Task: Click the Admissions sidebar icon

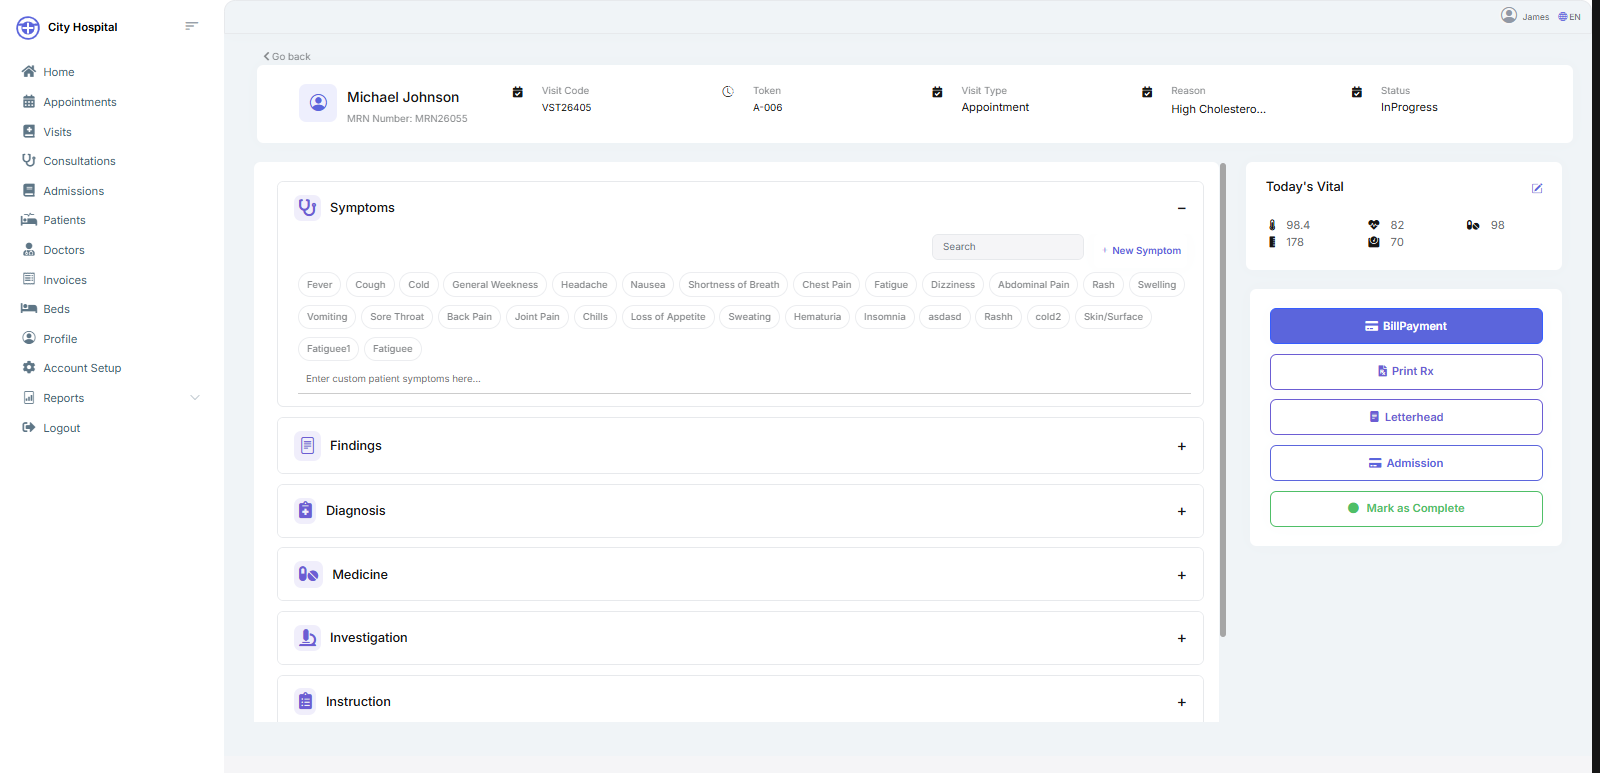Action: click(29, 190)
